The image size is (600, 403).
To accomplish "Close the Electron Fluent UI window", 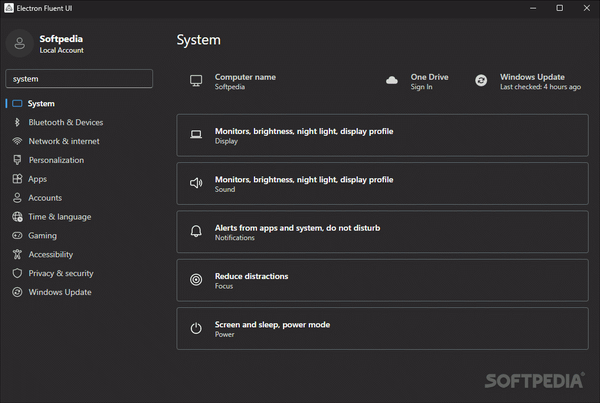I will (587, 8).
